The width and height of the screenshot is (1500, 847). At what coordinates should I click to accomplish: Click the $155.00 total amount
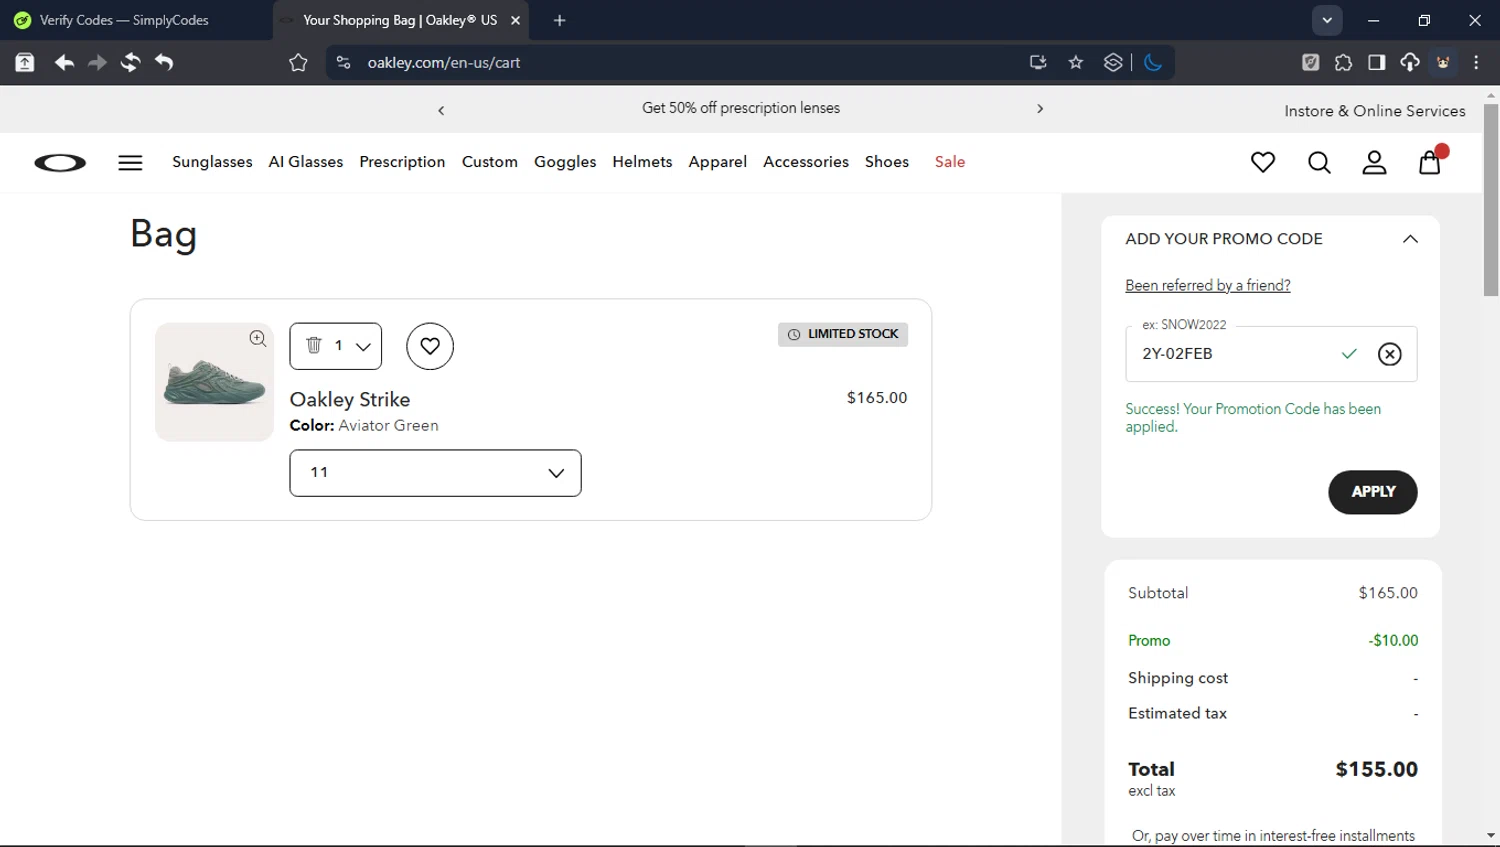(1377, 769)
